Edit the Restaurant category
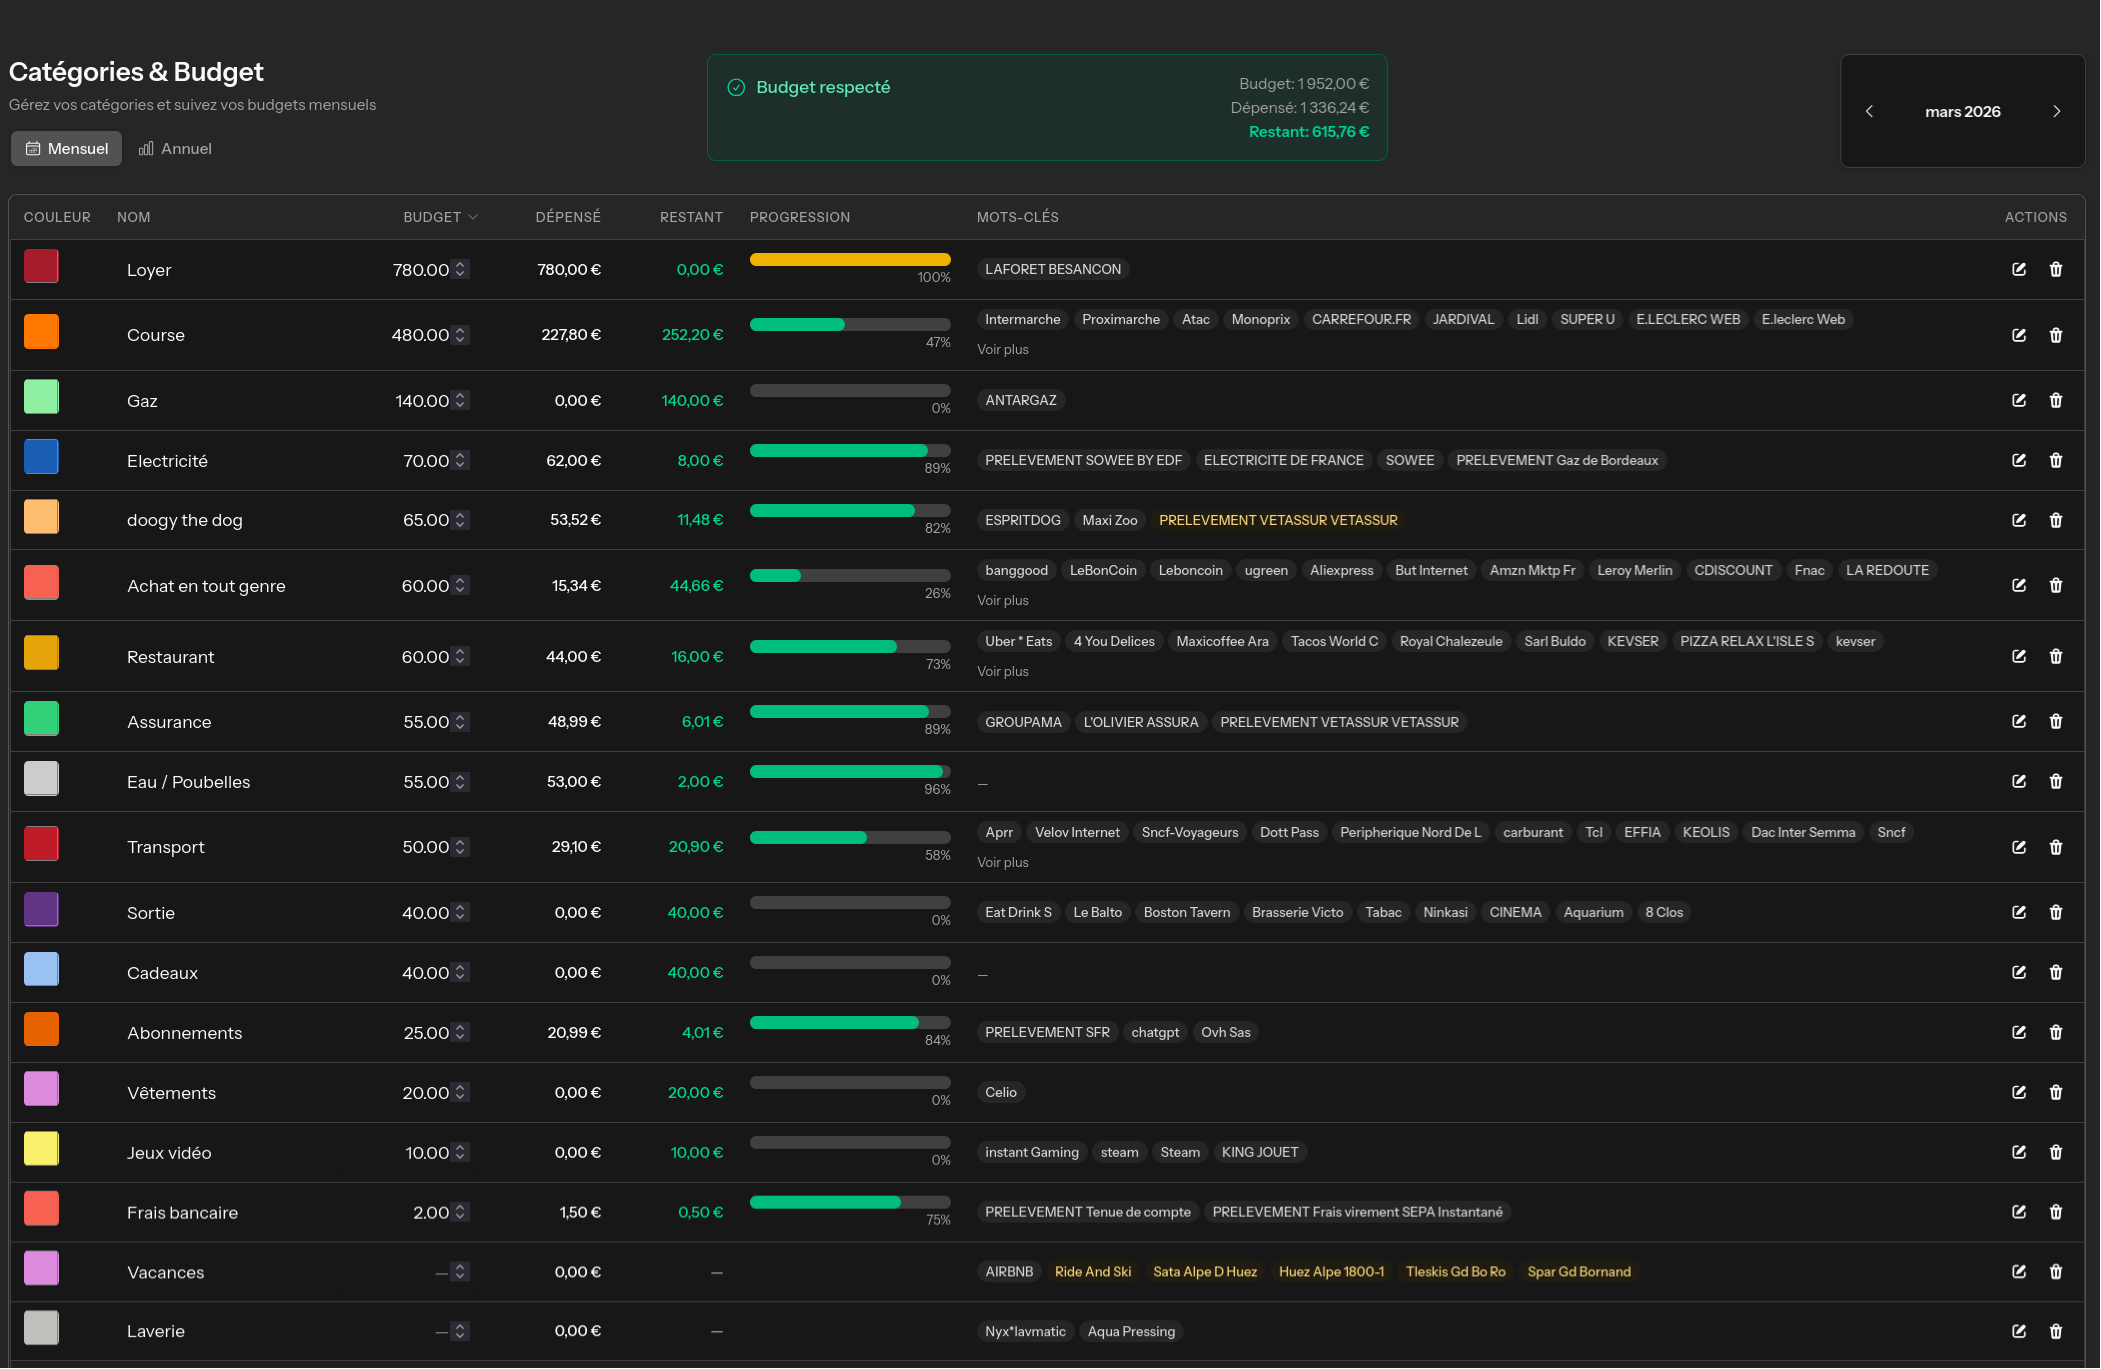 tap(2019, 656)
